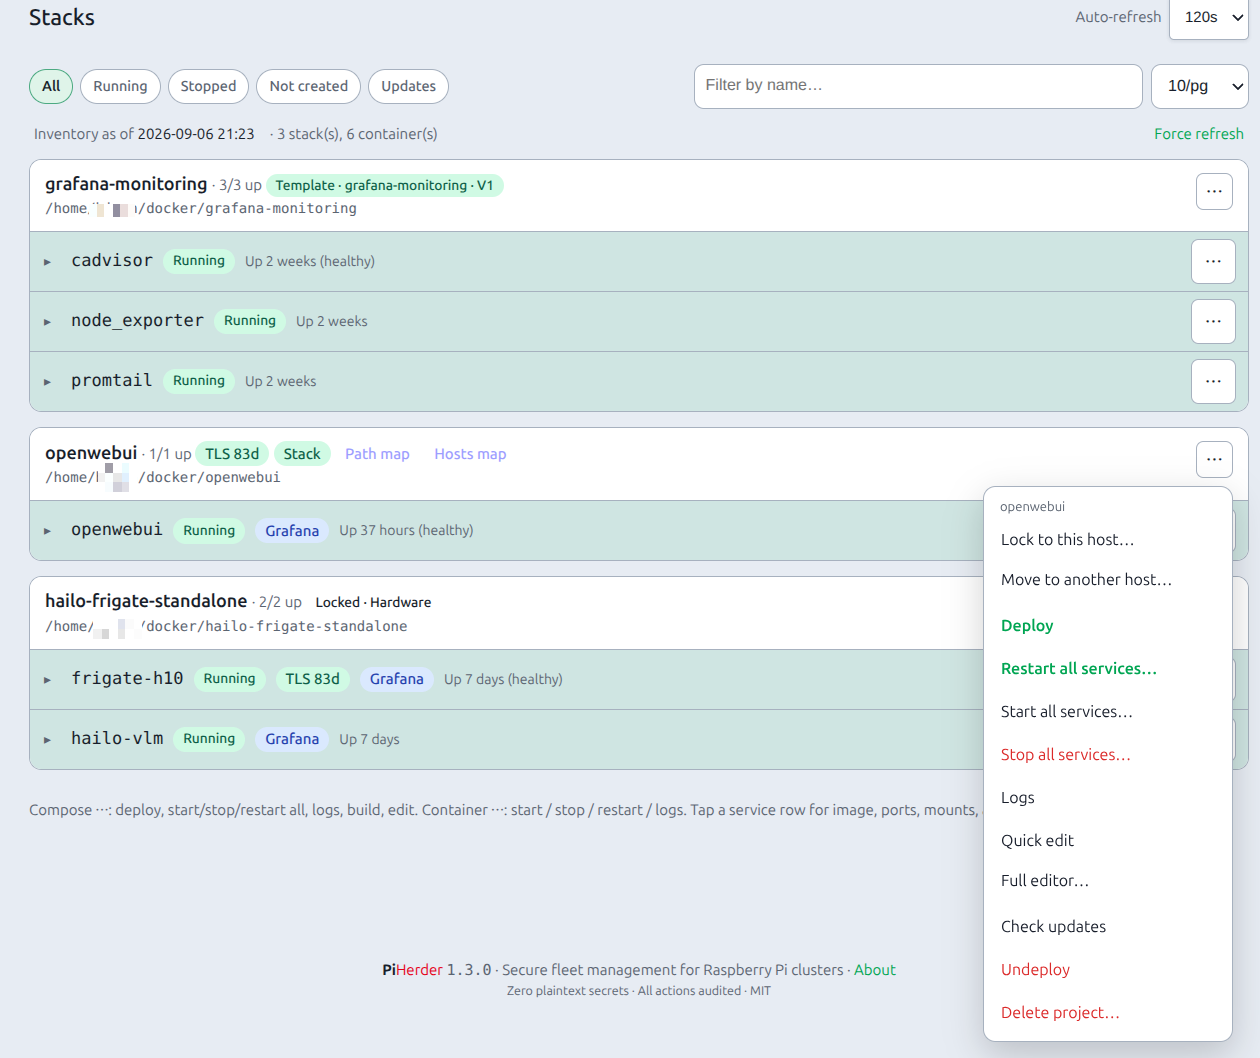Click the Up 37 hours (healthy) text

[406, 530]
